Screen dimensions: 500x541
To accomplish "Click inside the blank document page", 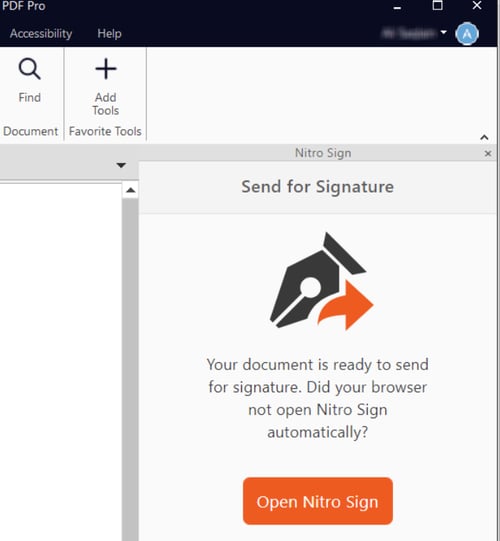I will click(x=61, y=362).
